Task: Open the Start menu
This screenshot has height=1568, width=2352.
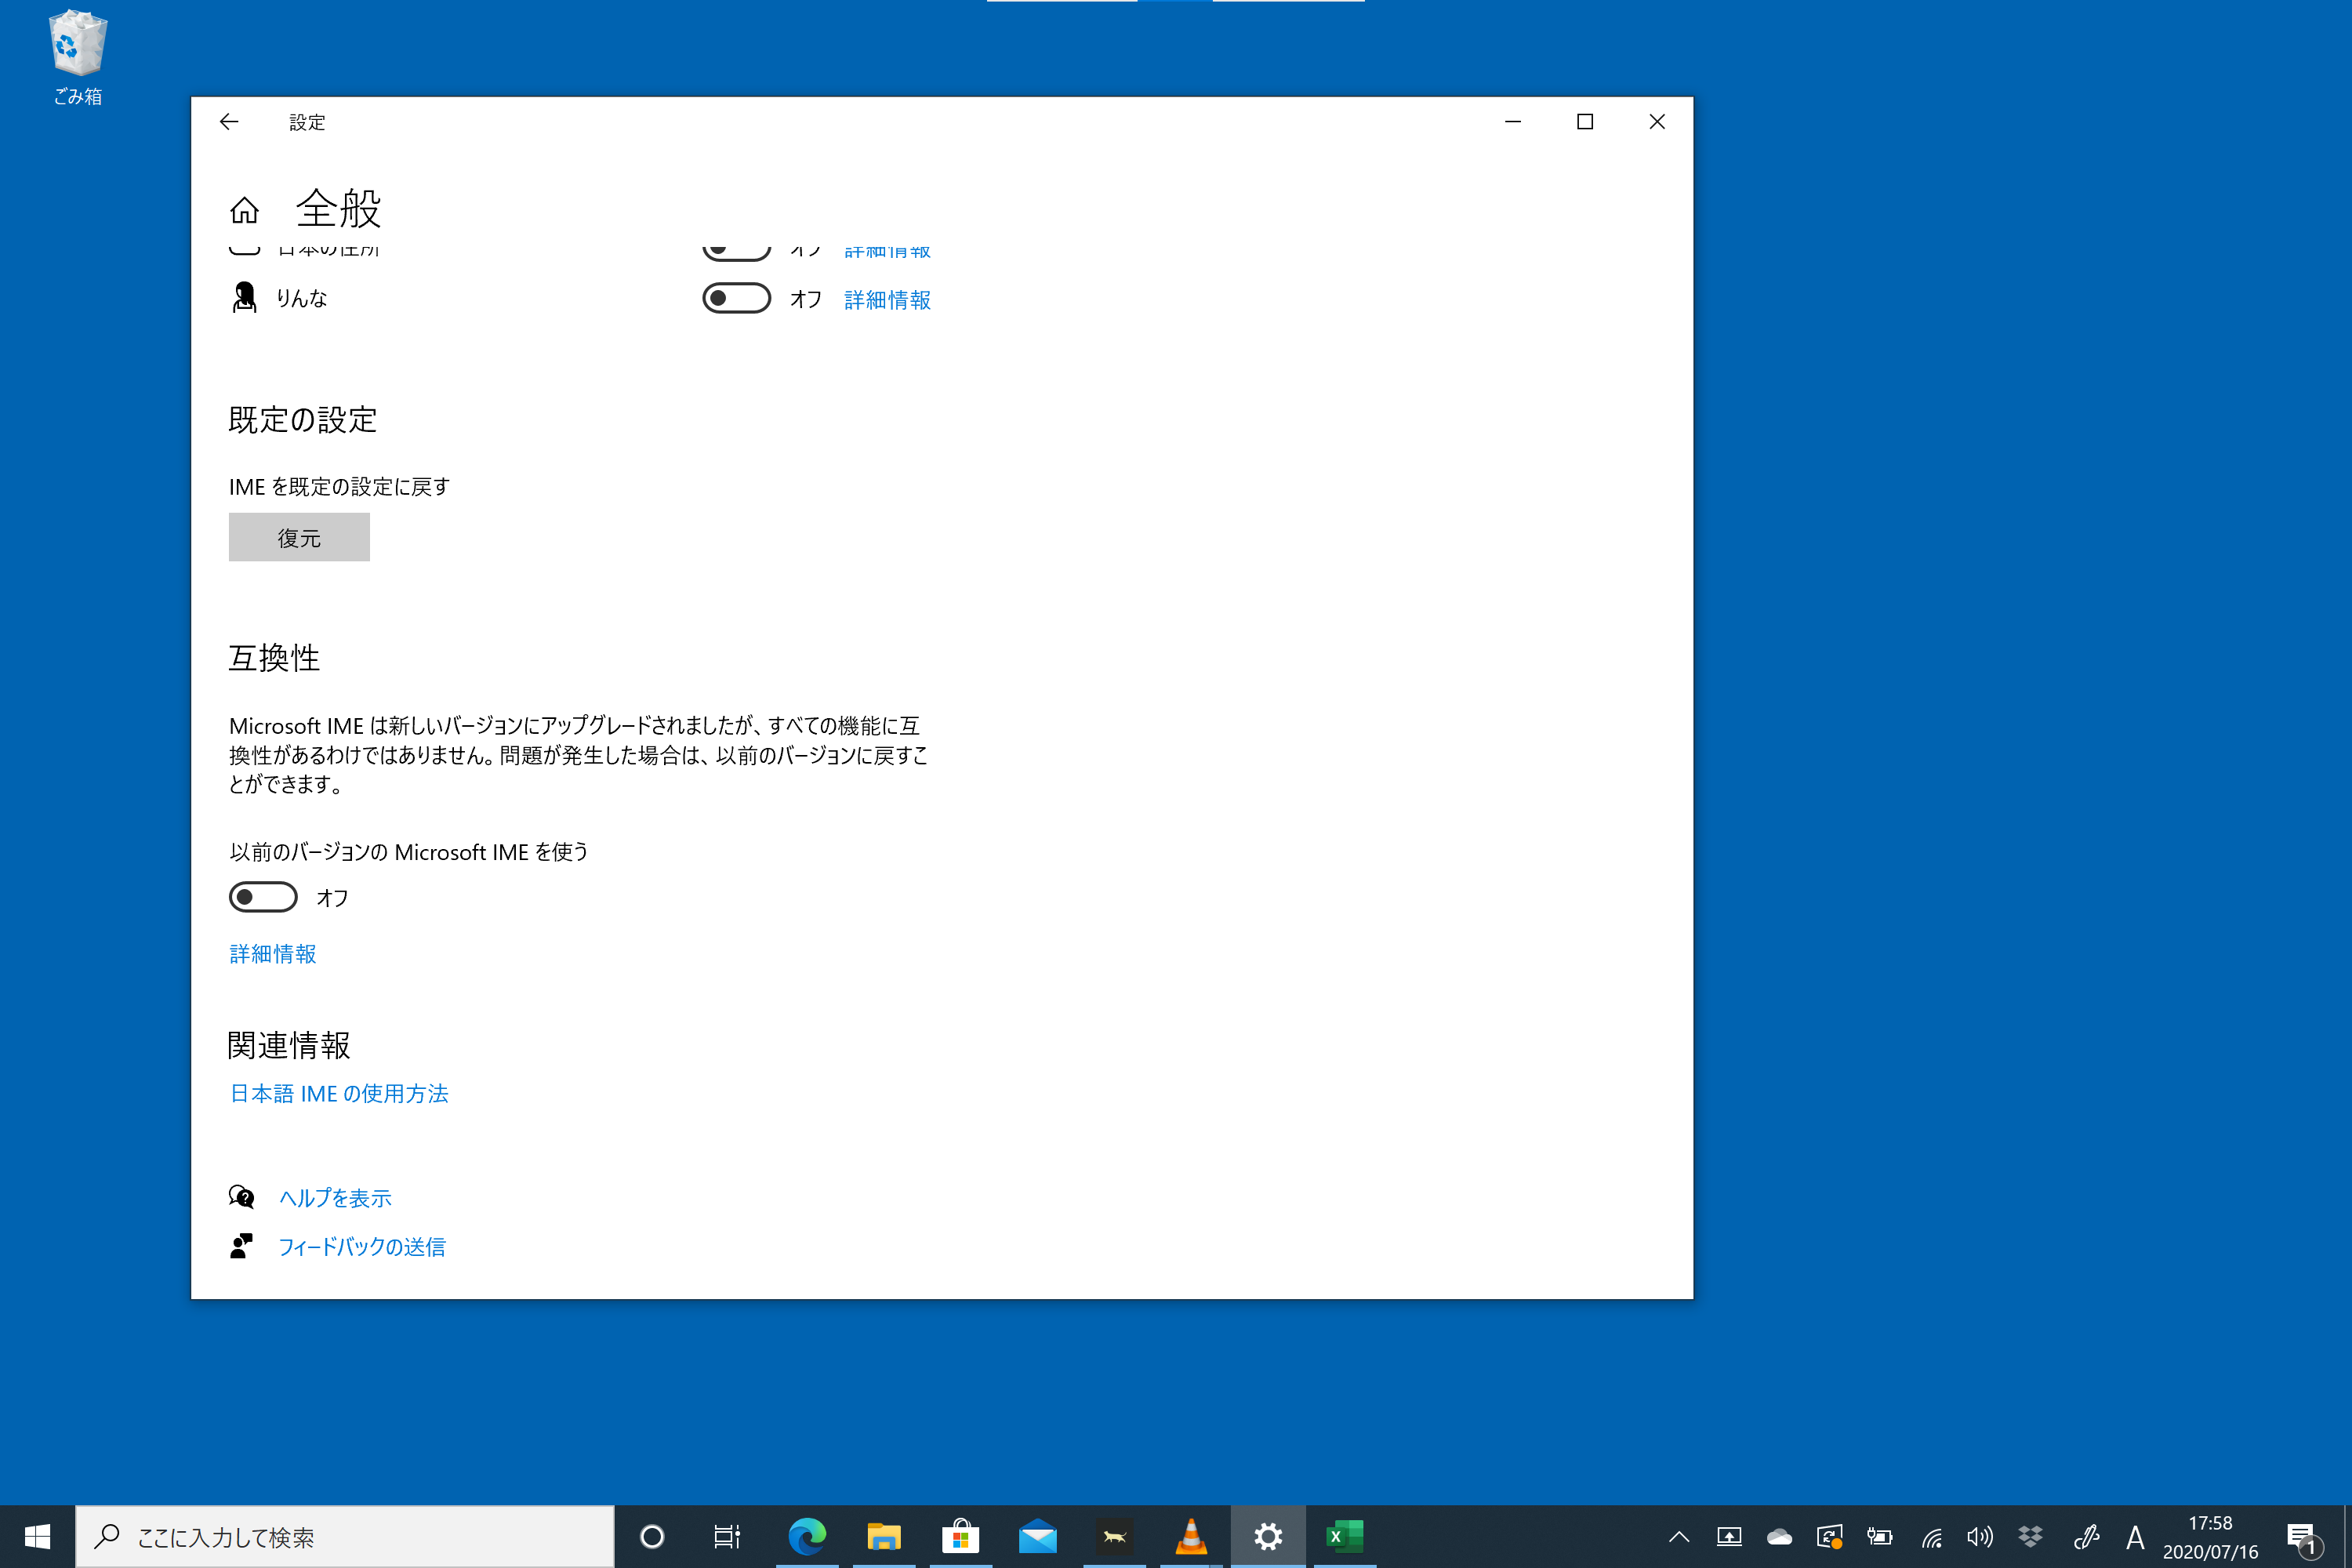Action: pos(37,1537)
